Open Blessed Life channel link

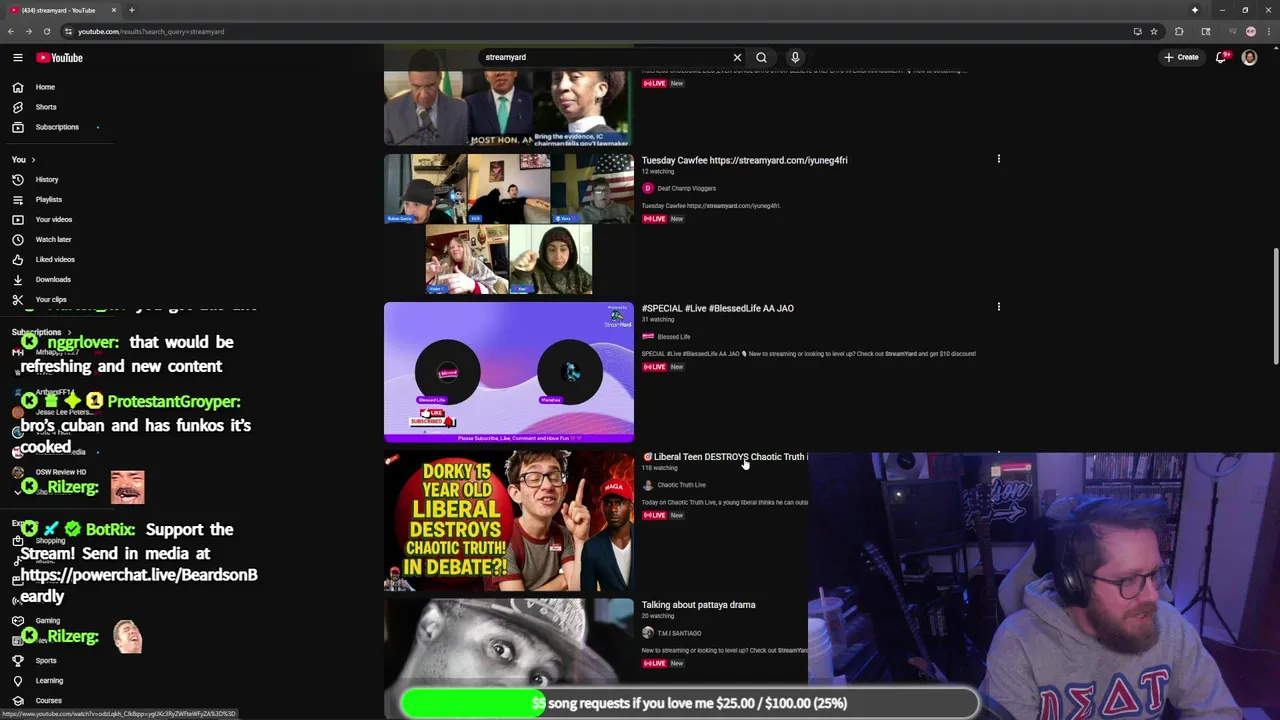673,336
